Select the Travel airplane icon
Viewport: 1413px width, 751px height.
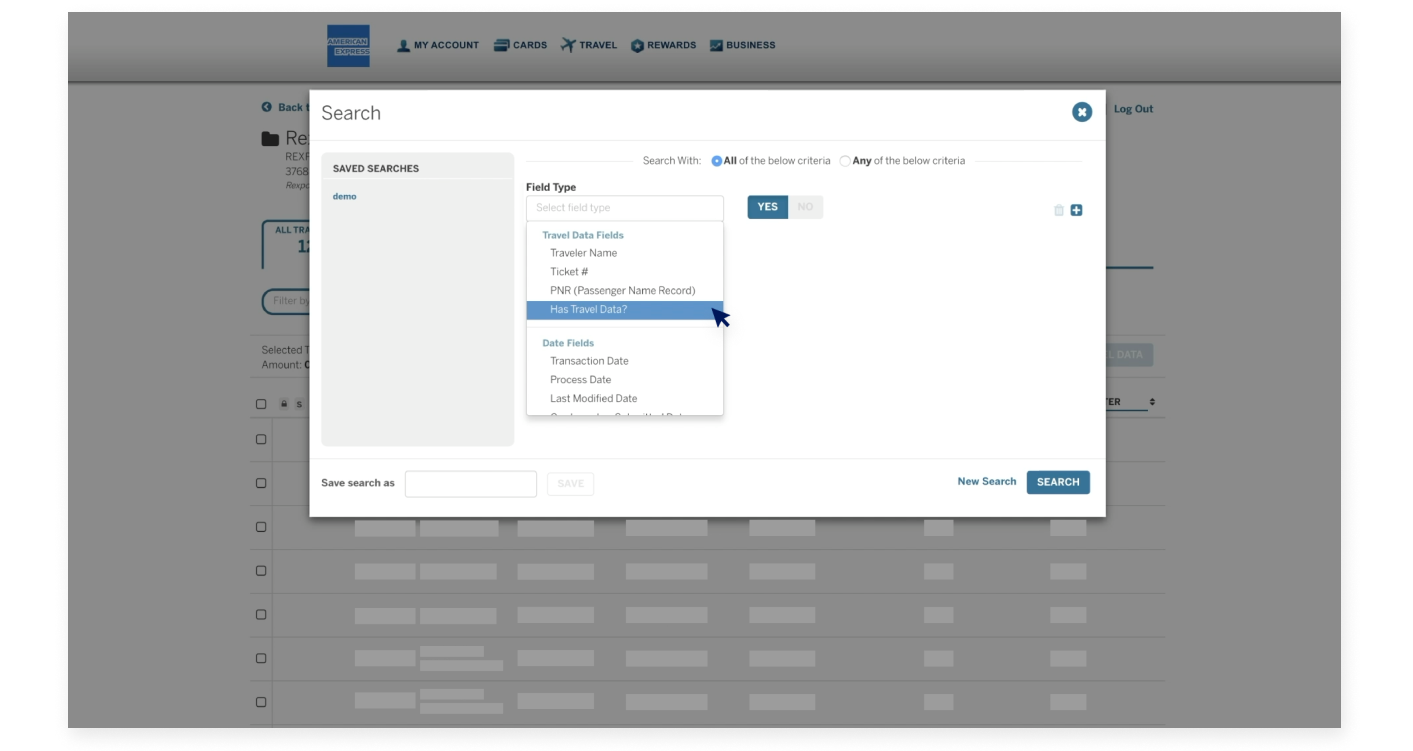(x=567, y=44)
